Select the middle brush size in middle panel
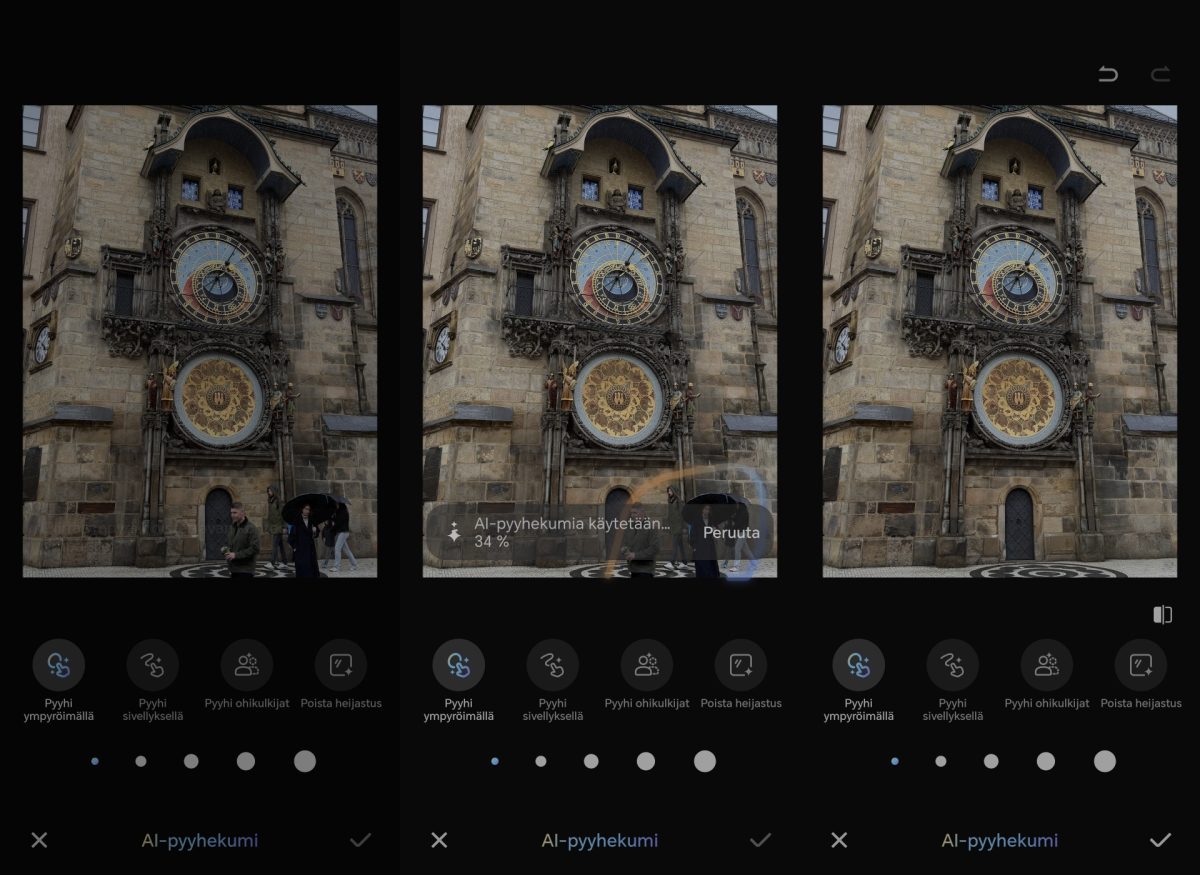Screen dimensions: 1200x875 pos(591,761)
